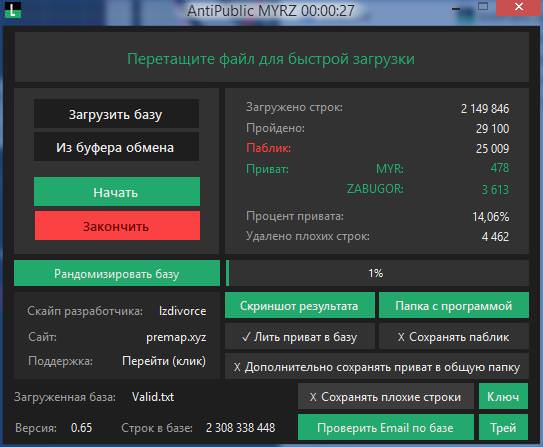Click the 'Загрузить базу' button
Viewport: 543px width, 447px height.
point(116,114)
